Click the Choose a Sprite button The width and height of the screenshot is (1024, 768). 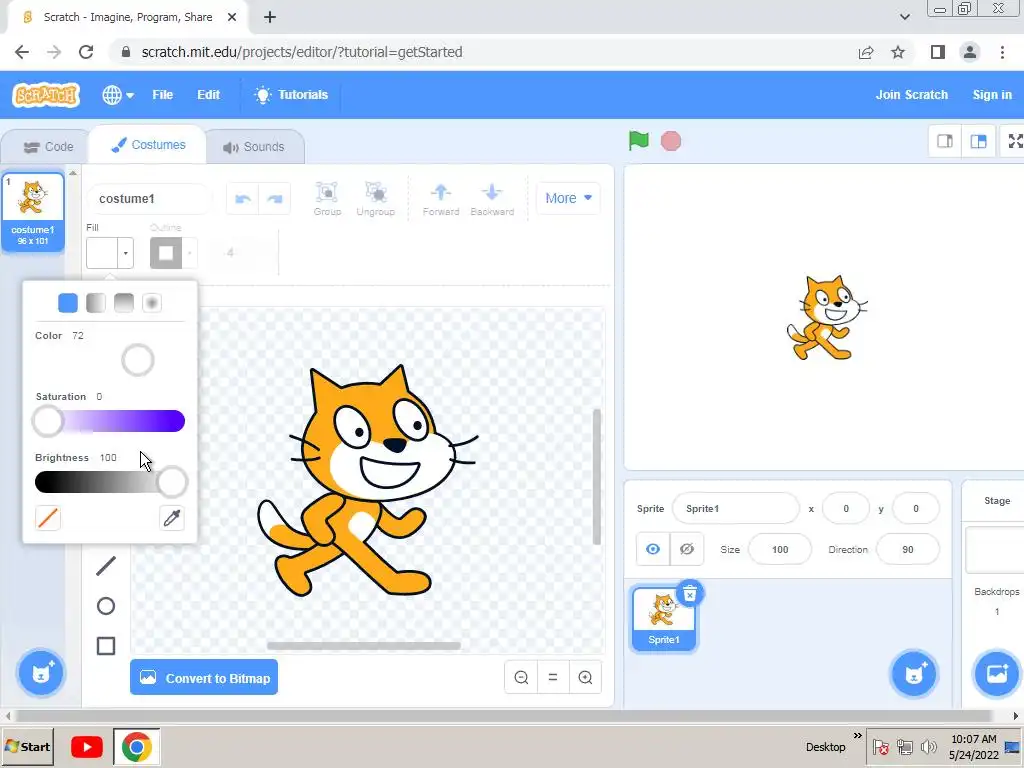tap(914, 674)
